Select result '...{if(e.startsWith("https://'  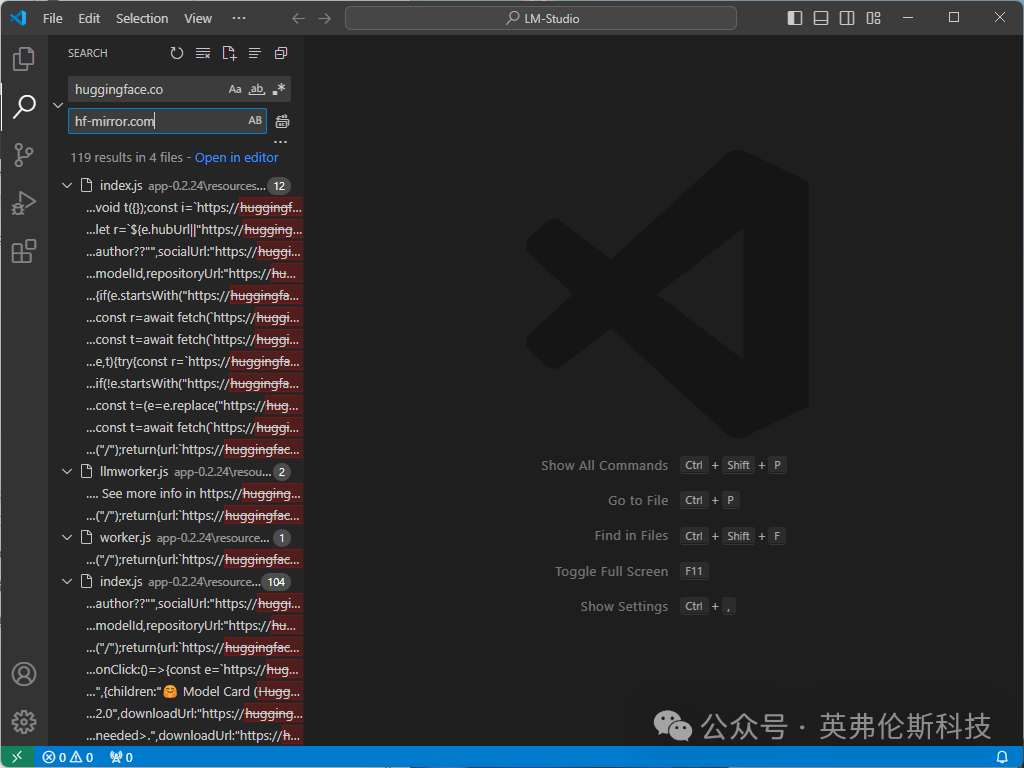194,296
